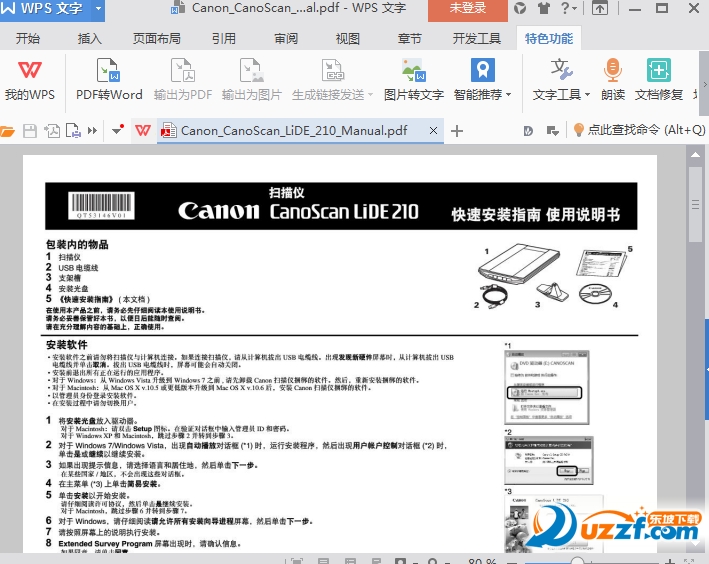Image resolution: width=709 pixels, height=564 pixels.
Task: Click the open folder icon in quick toolbar
Action: (7, 131)
